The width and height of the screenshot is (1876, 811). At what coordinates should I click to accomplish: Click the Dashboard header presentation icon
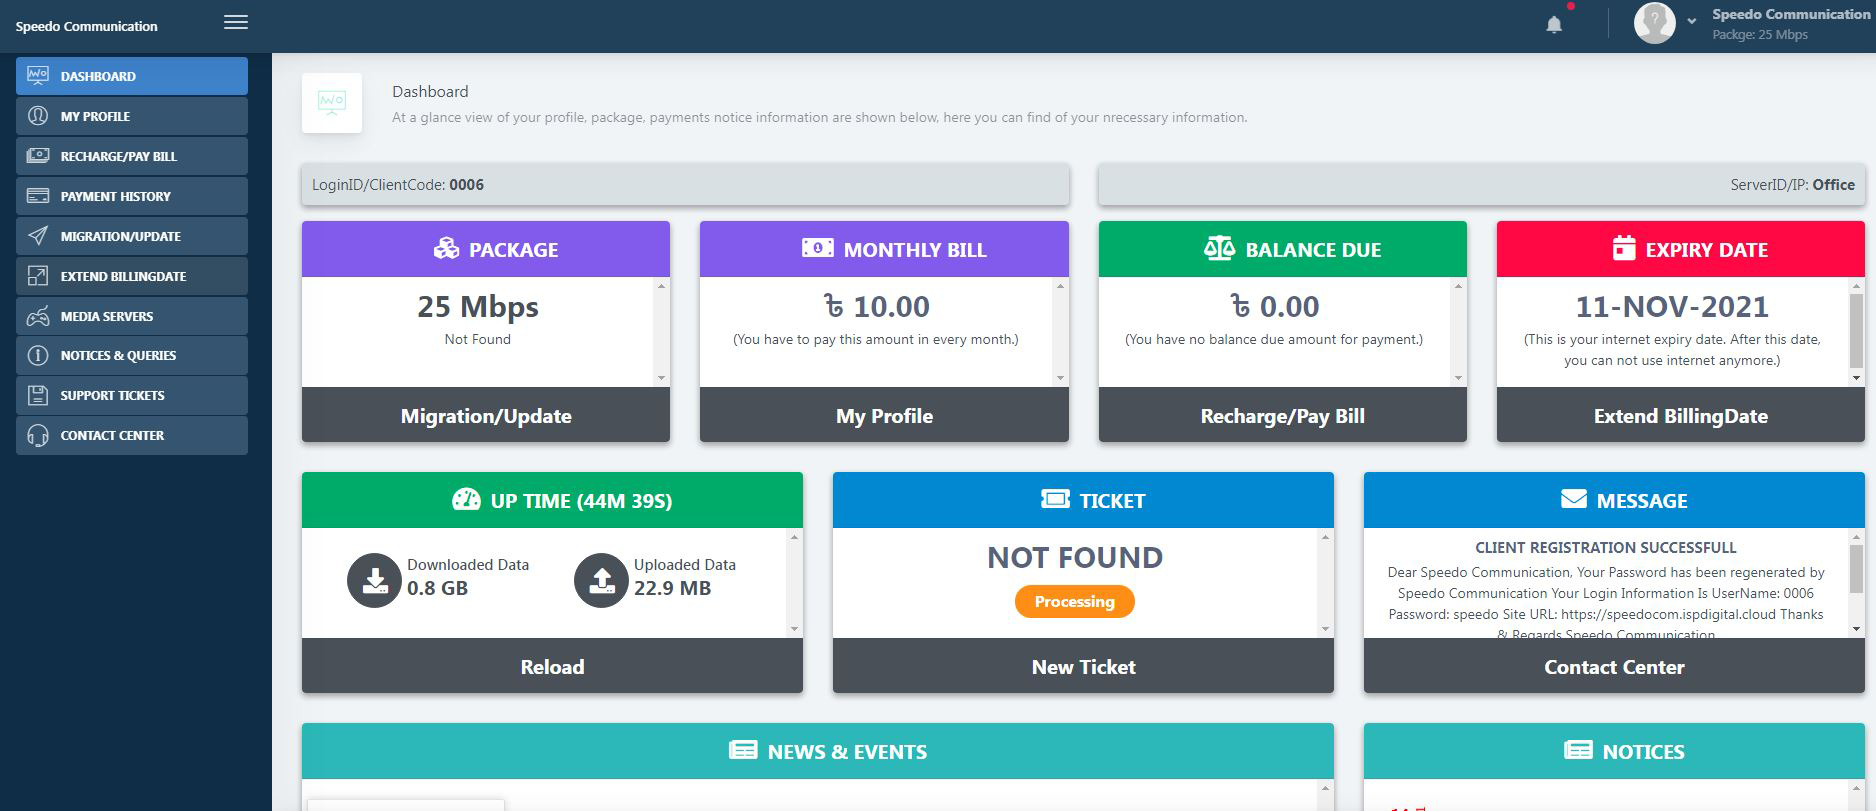(332, 103)
